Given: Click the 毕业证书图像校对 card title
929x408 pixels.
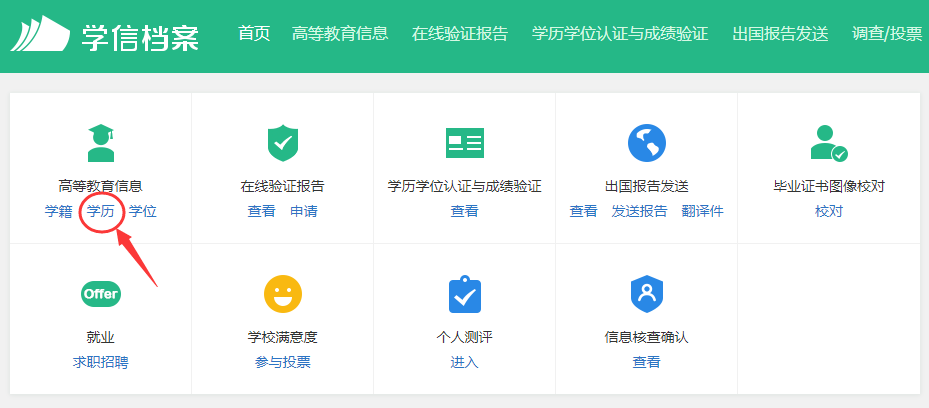Looking at the screenshot, I should click(x=829, y=187).
